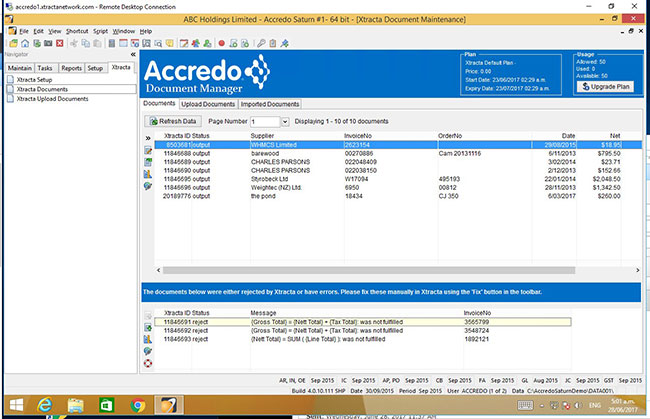Select the Xtracta navigator tab
Screen dimensions: 650x419
[x=121, y=67]
